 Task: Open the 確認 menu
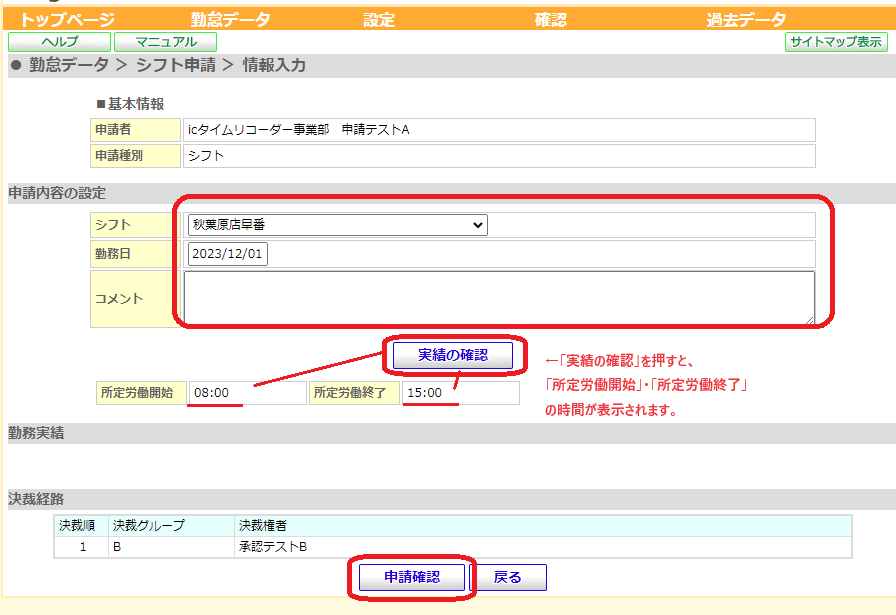[550, 19]
